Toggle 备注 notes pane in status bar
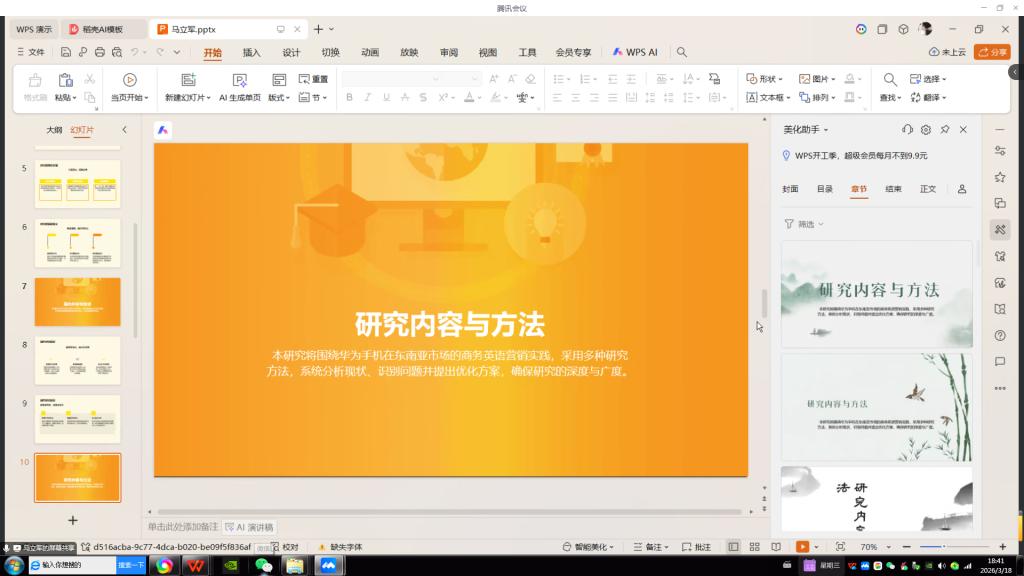Viewport: 1024px width, 576px height. pos(650,547)
